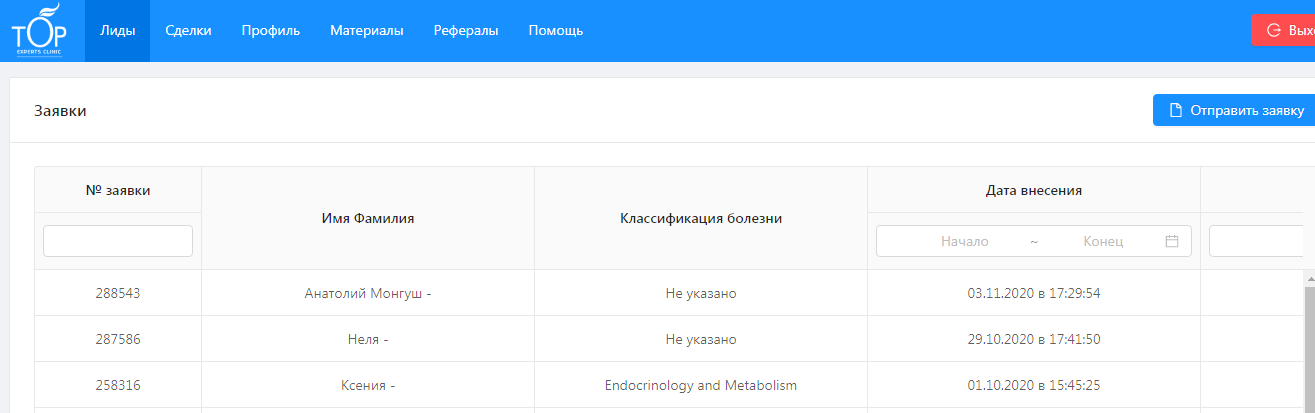This screenshot has height=413, width=1315.
Task: Go to the Профиль page
Action: point(270,31)
